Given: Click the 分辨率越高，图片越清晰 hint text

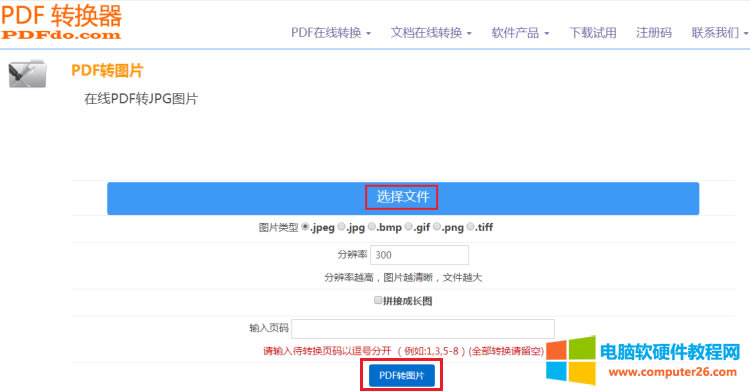Looking at the screenshot, I should [x=403, y=277].
